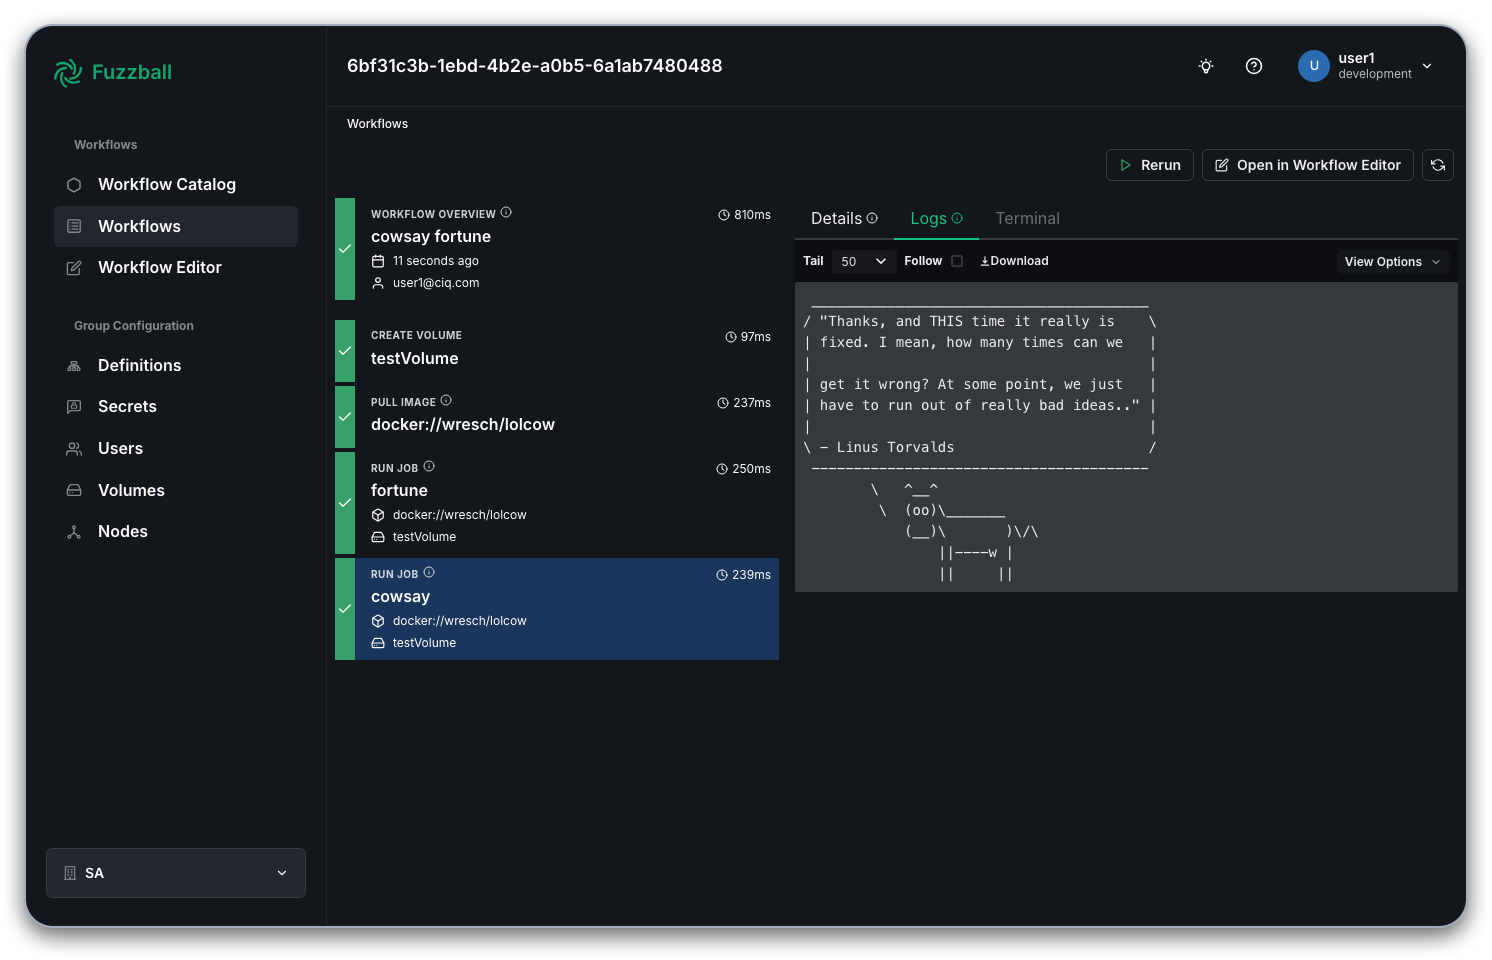Click info icon beside fortune Run Job
The width and height of the screenshot is (1492, 960).
tap(429, 466)
